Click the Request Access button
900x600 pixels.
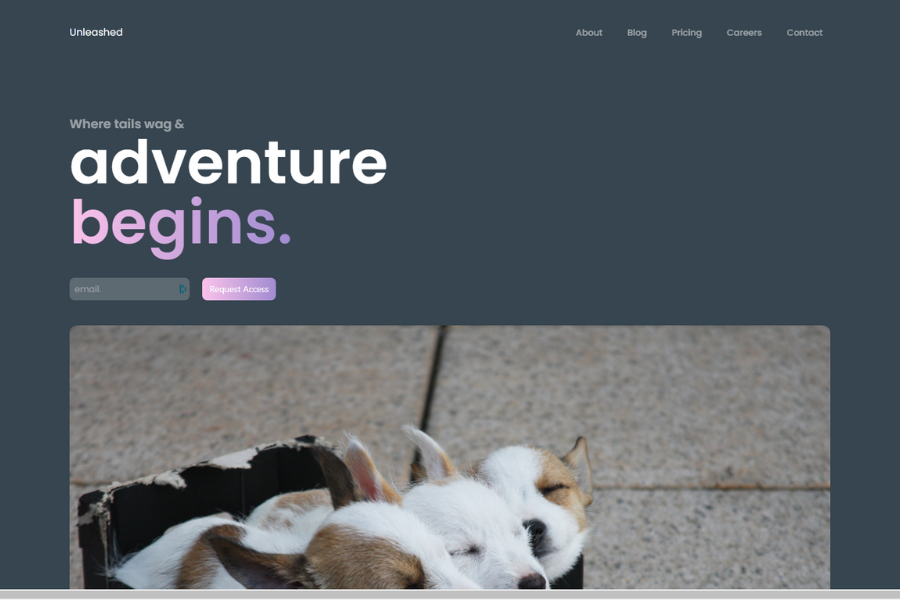239,289
